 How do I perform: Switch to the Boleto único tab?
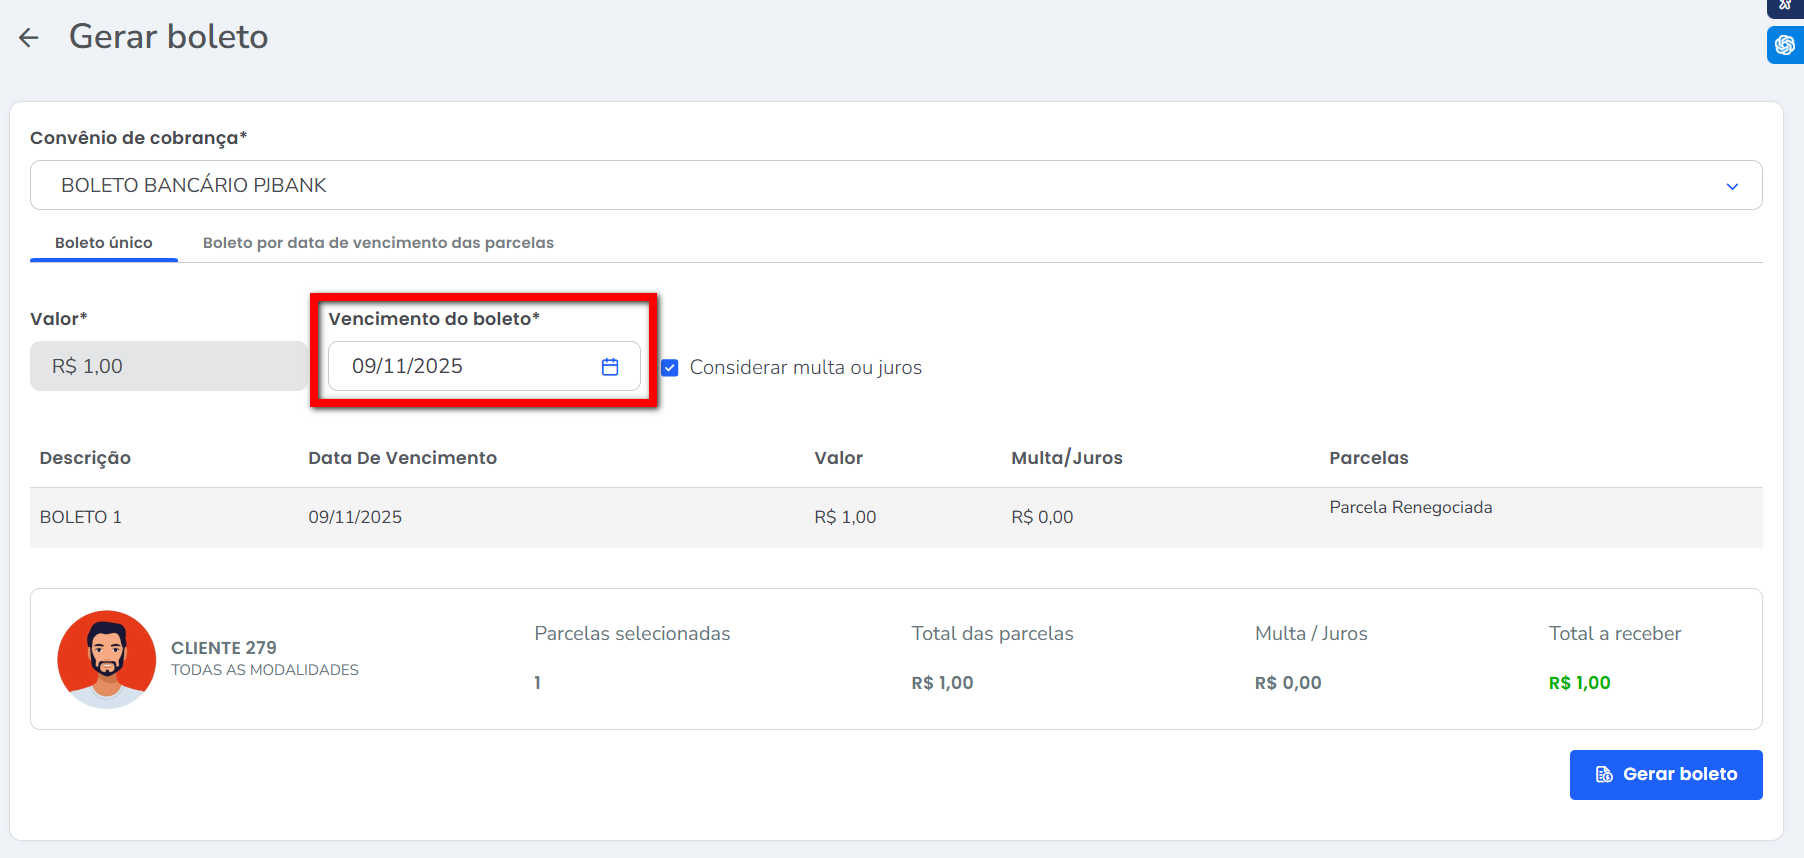click(x=104, y=243)
